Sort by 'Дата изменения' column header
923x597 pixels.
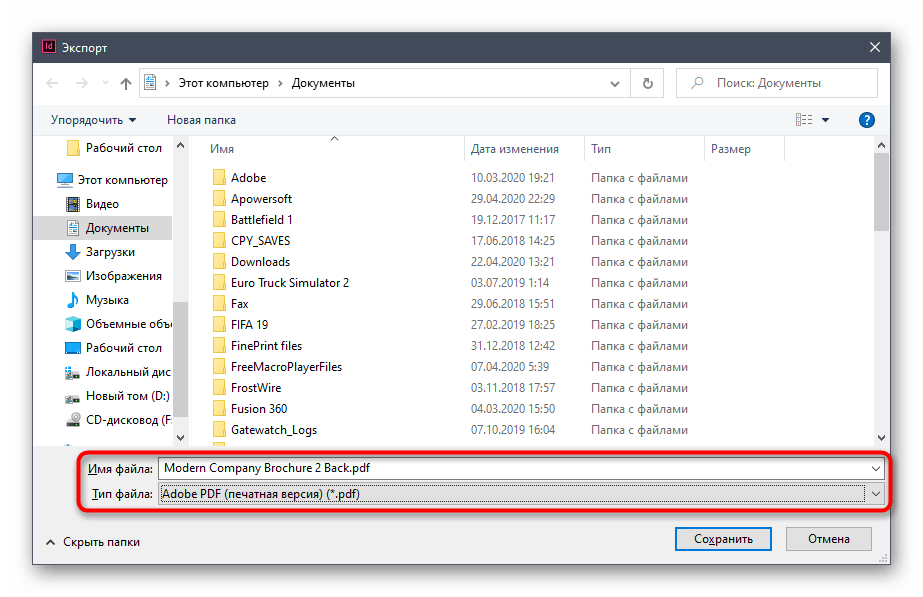pyautogui.click(x=514, y=149)
